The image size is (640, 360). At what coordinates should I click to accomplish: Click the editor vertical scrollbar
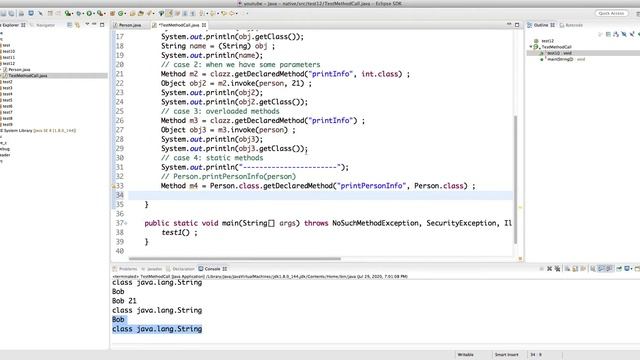click(516, 180)
